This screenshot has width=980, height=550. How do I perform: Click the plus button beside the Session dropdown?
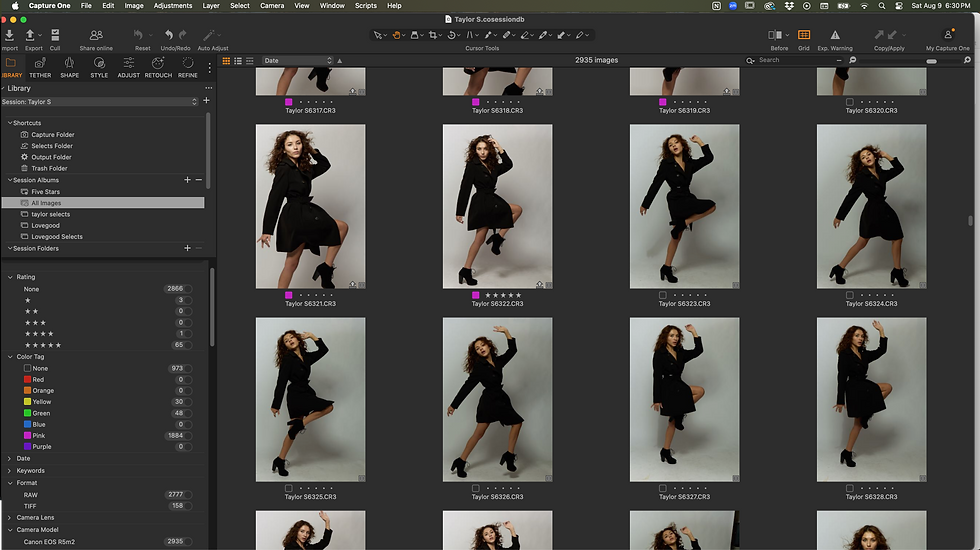[x=206, y=101]
